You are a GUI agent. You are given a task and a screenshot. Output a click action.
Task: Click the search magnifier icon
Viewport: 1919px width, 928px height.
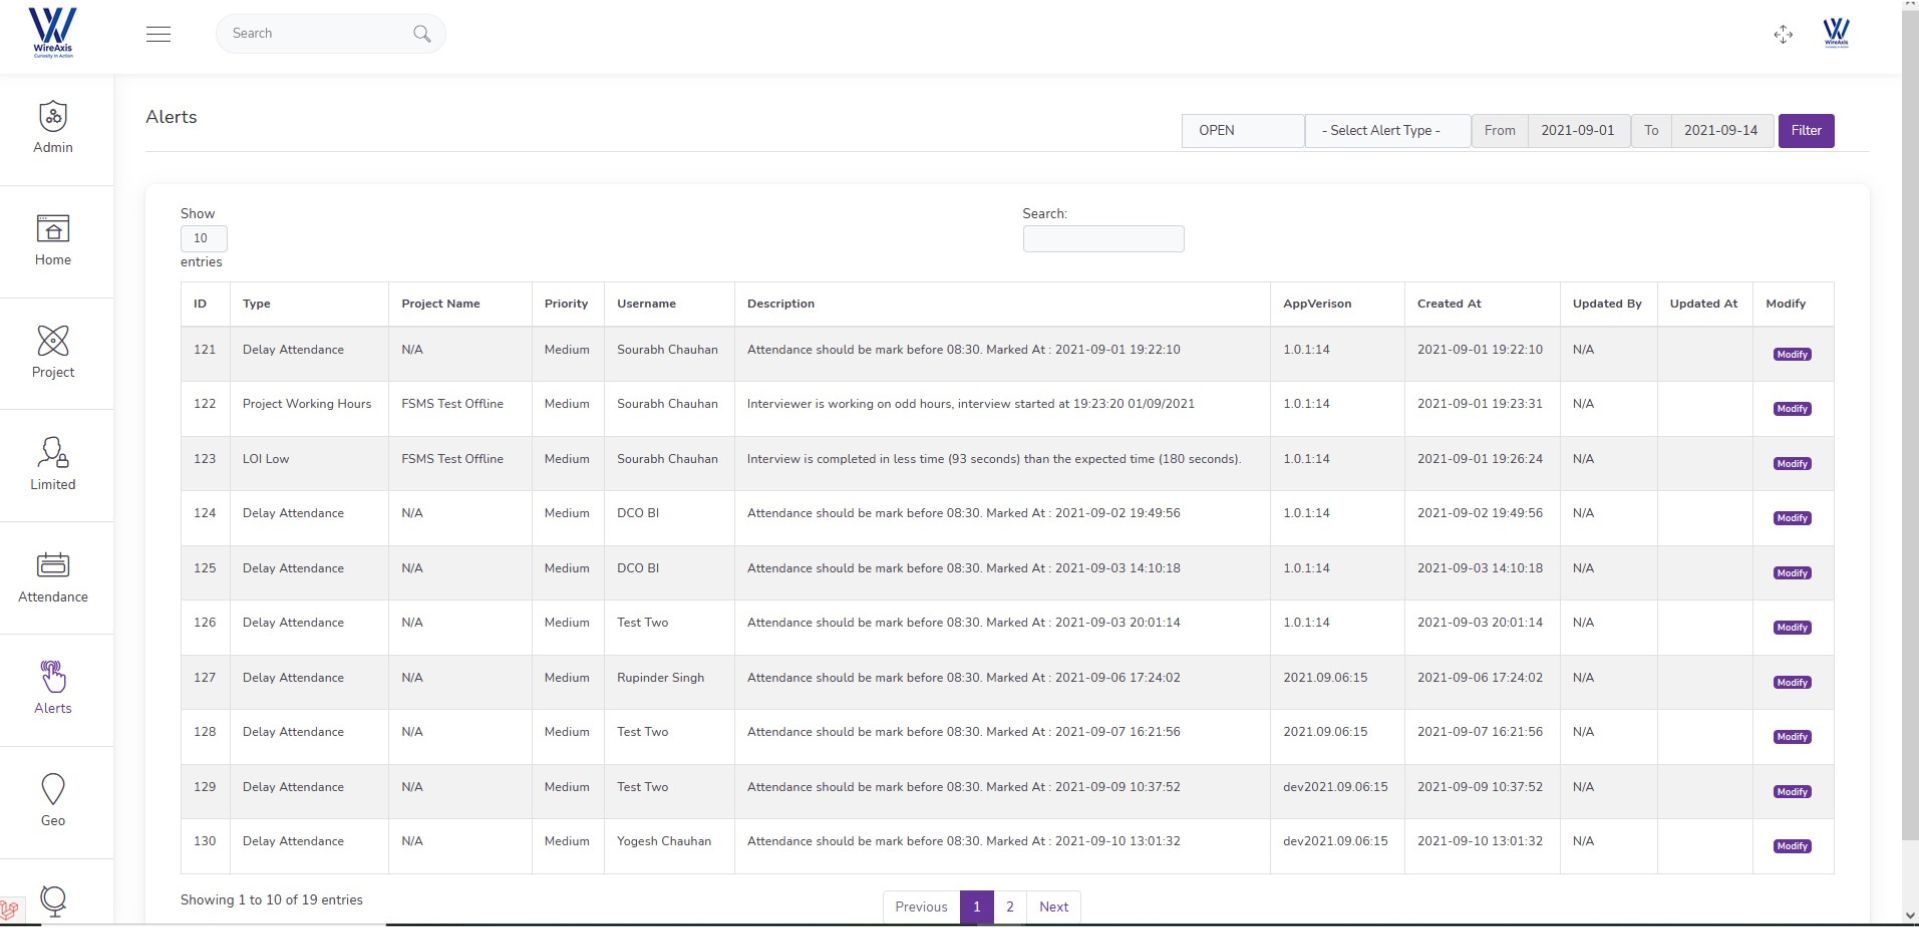(422, 34)
